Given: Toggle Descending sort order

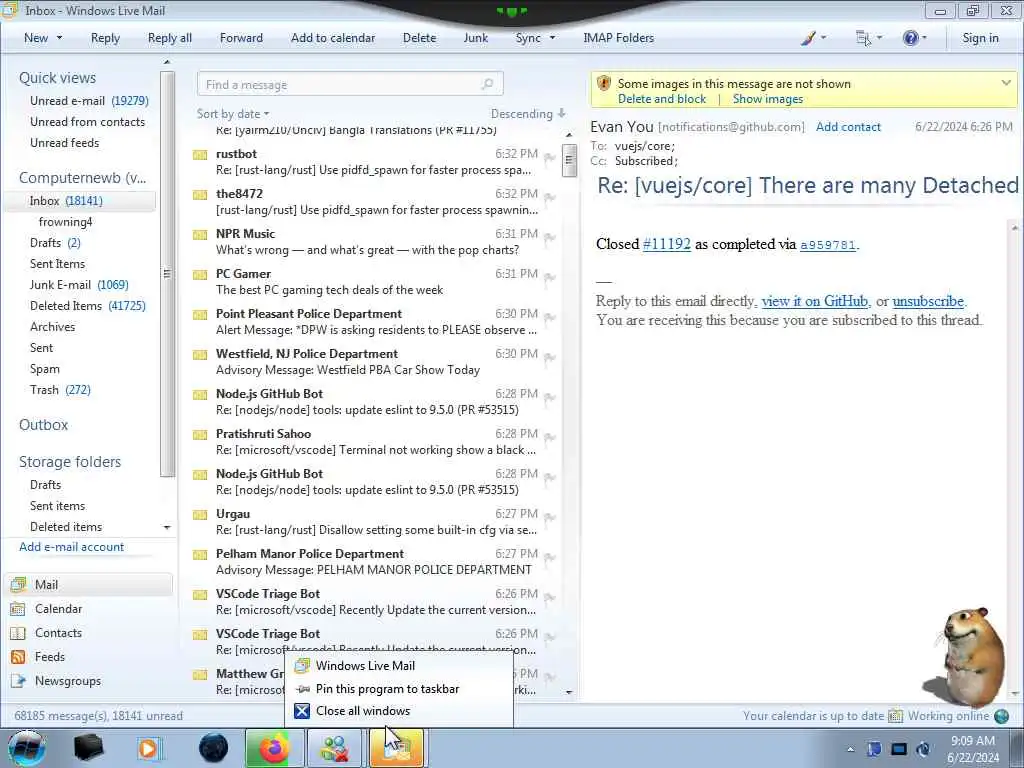Looking at the screenshot, I should click(x=528, y=114).
